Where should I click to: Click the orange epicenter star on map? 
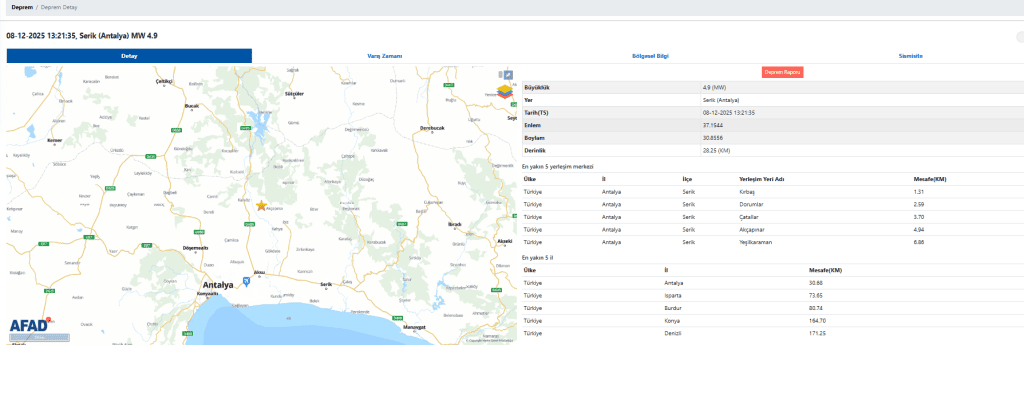pos(262,206)
